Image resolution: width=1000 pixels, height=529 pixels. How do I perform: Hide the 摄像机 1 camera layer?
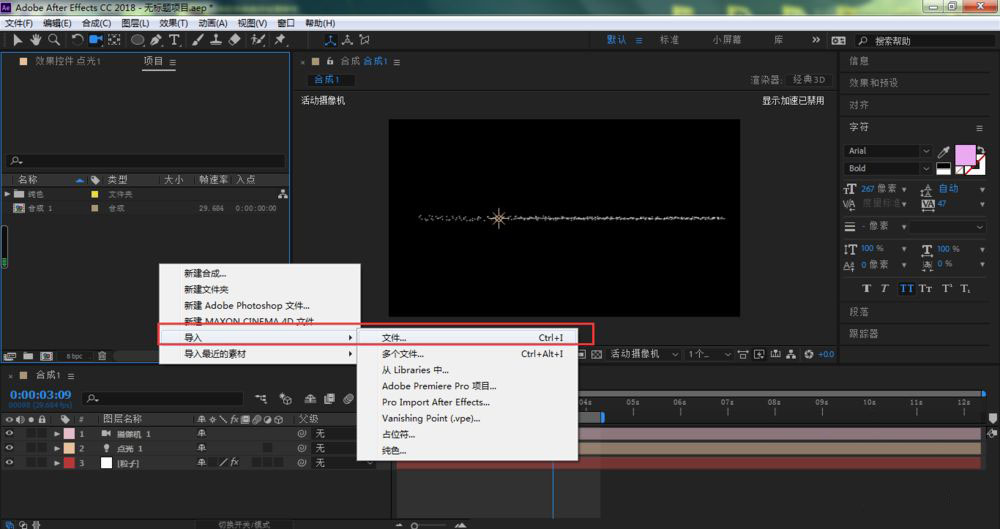point(9,433)
